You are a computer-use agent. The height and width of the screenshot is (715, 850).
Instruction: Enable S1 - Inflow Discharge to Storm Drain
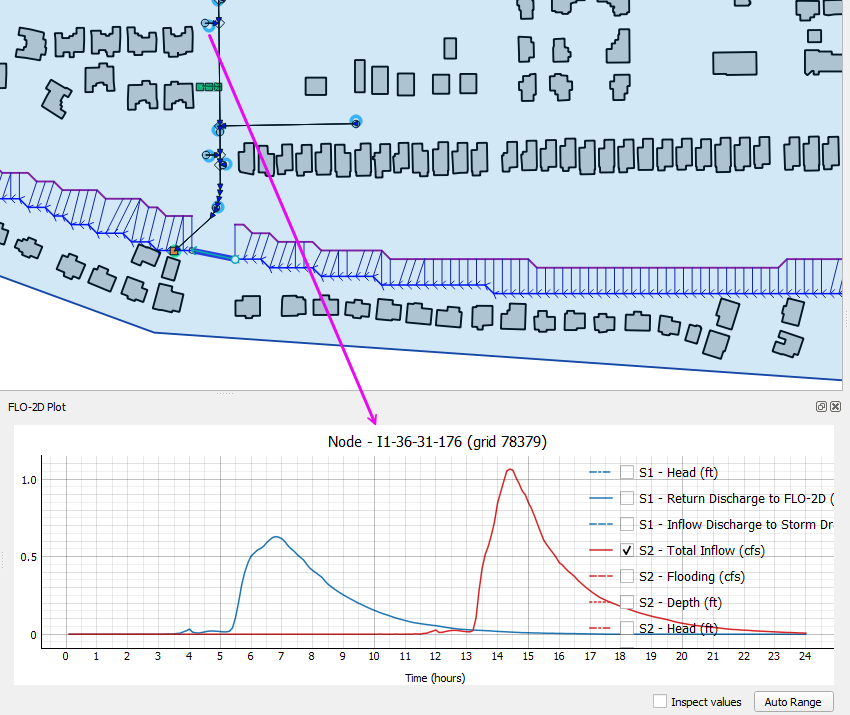(x=627, y=524)
